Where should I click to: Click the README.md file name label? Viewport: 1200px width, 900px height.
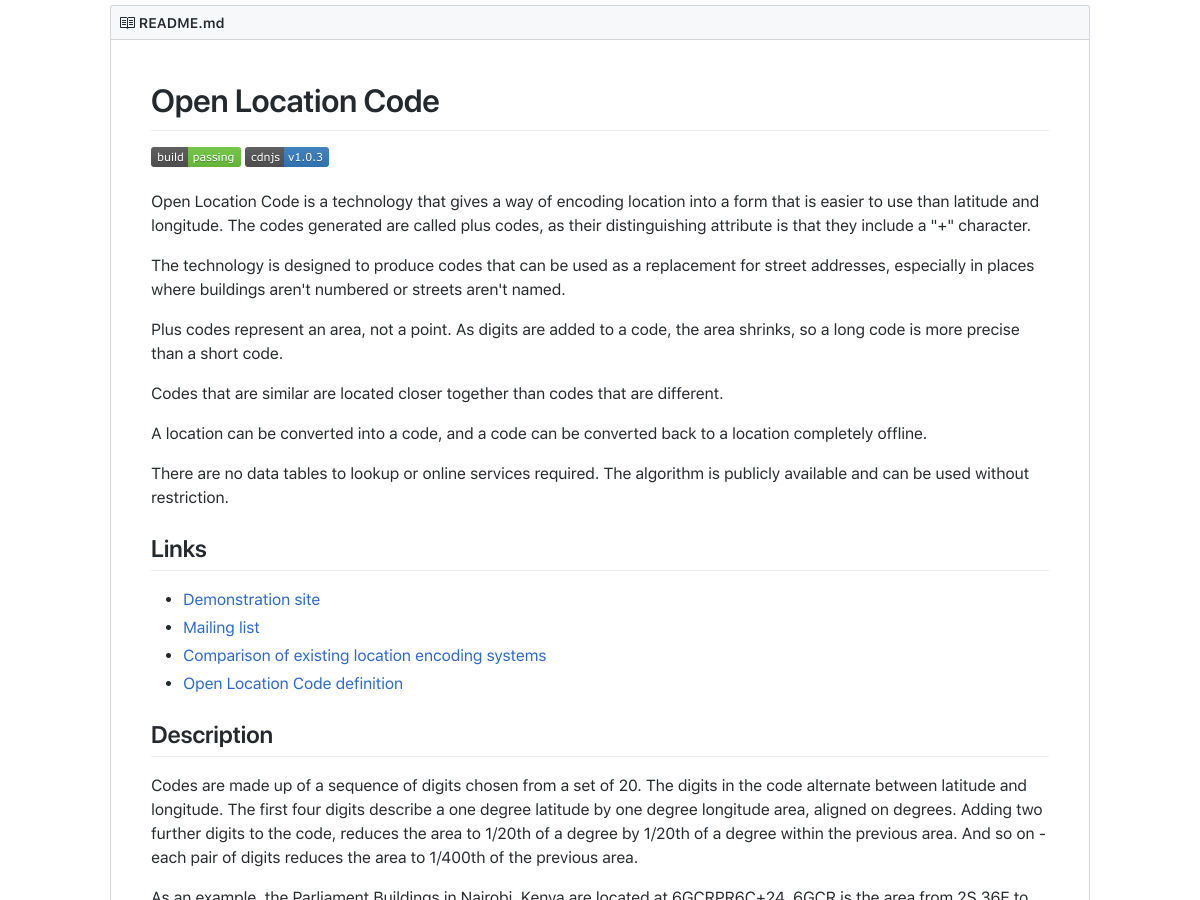tap(182, 23)
